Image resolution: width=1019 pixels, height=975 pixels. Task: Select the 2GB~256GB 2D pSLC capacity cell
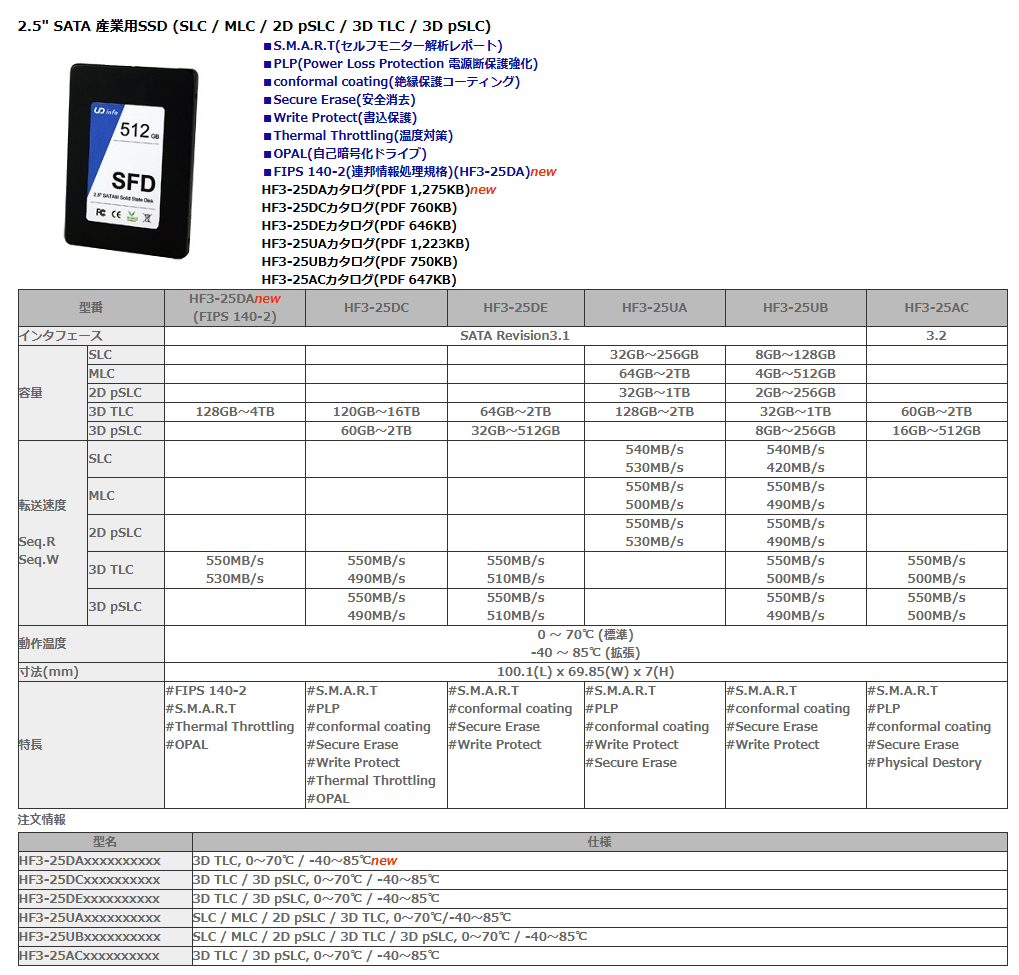(x=795, y=393)
